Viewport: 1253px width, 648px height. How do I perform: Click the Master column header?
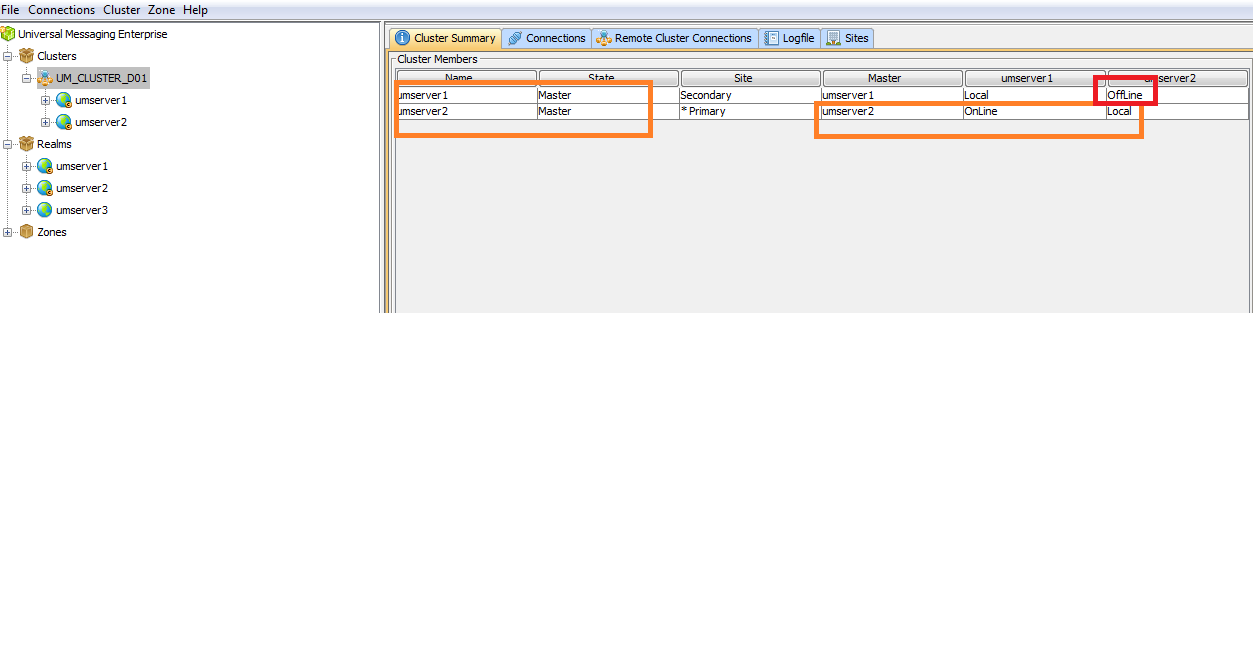(x=893, y=78)
